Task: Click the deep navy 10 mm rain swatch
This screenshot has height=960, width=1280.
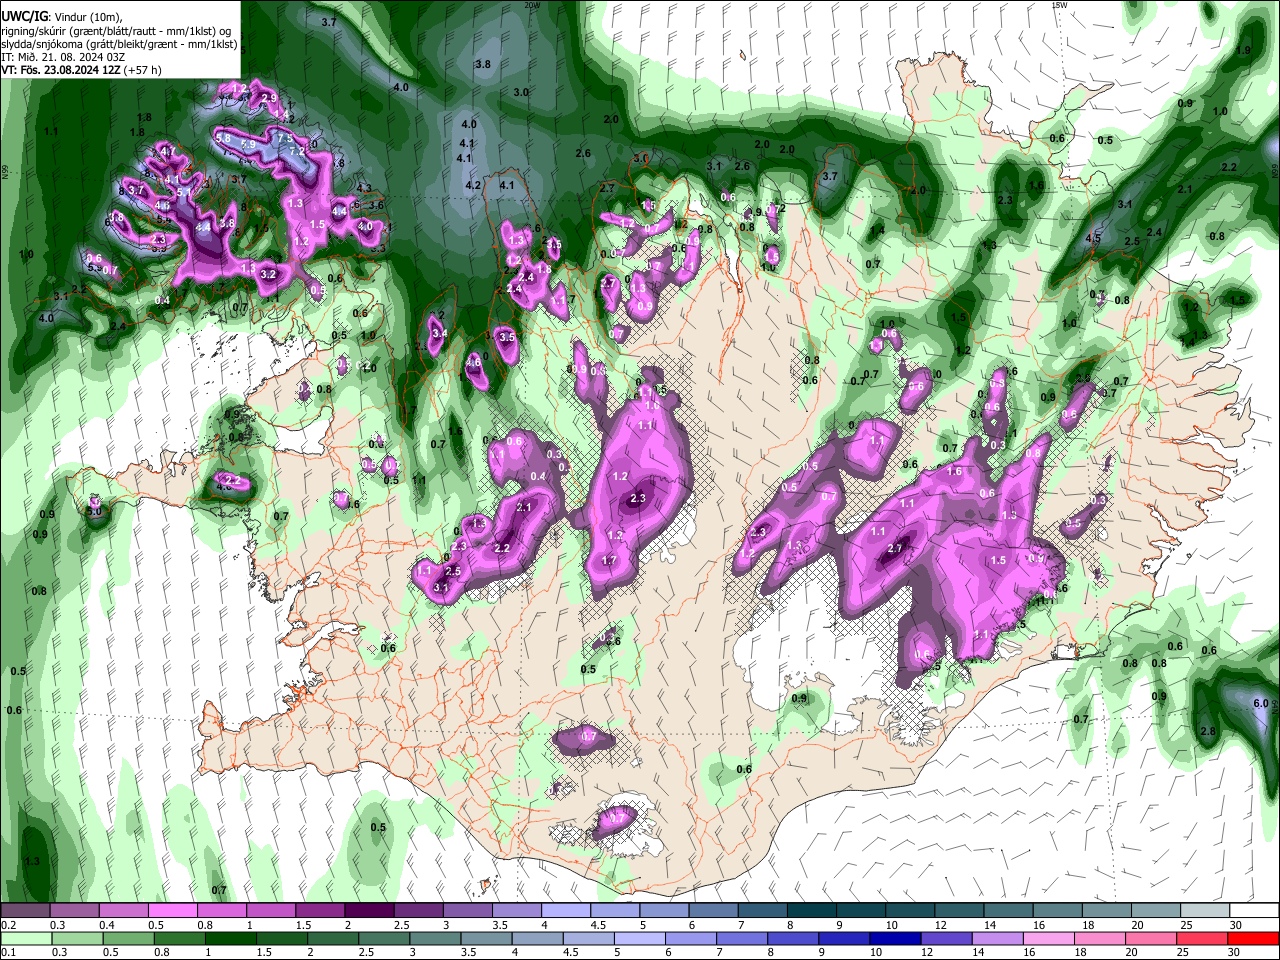Action: coord(896,938)
